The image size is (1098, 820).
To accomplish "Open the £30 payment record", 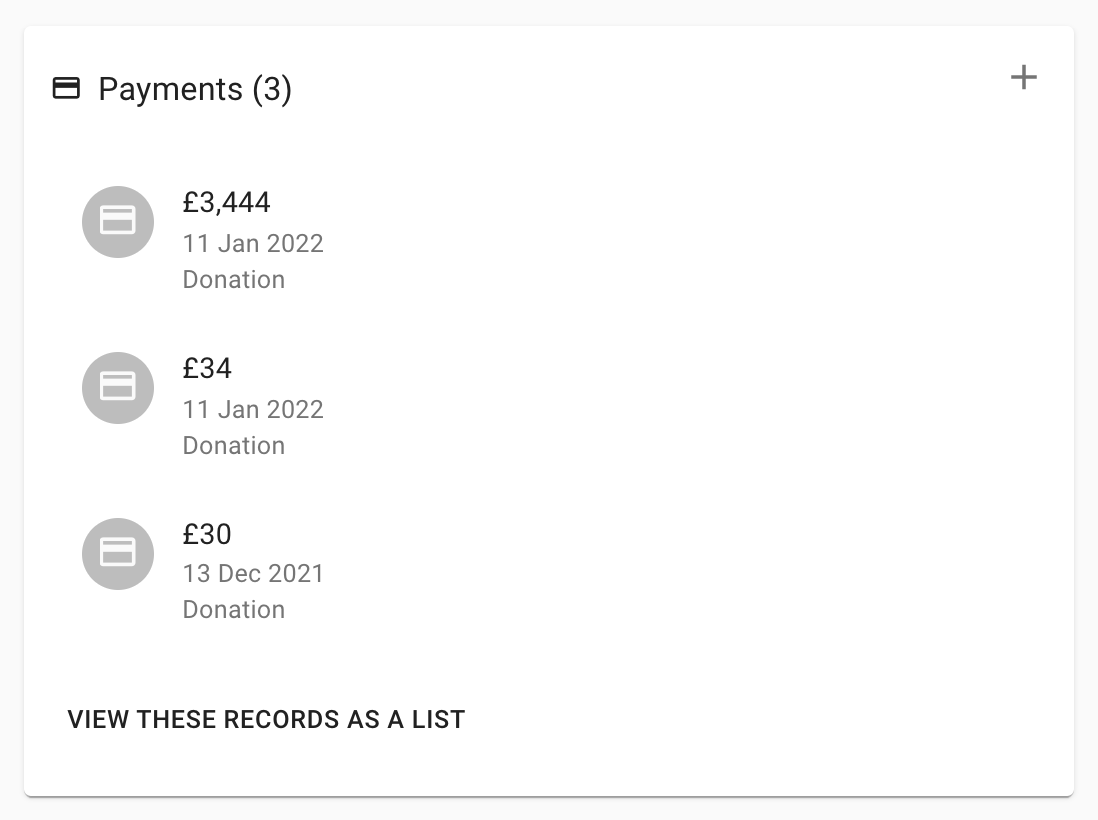I will (x=207, y=535).
